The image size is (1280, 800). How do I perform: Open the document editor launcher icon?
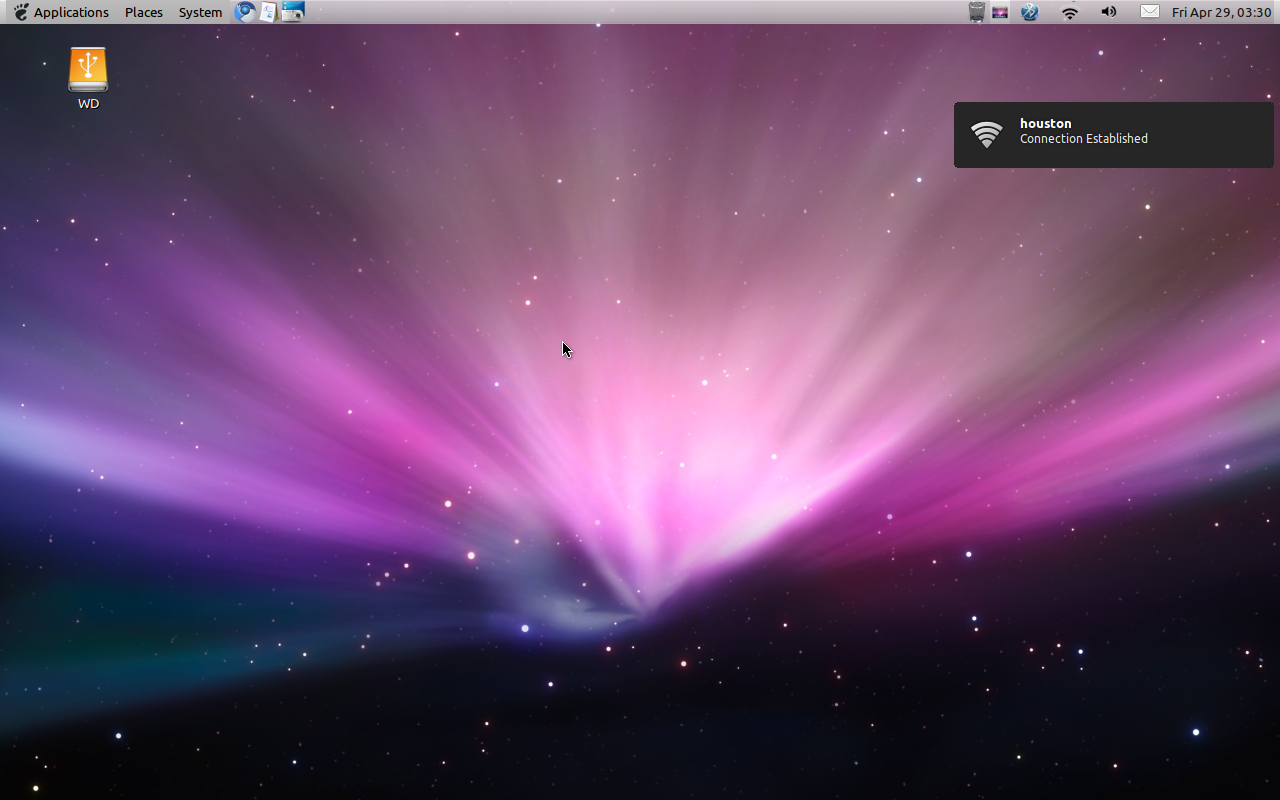268,12
